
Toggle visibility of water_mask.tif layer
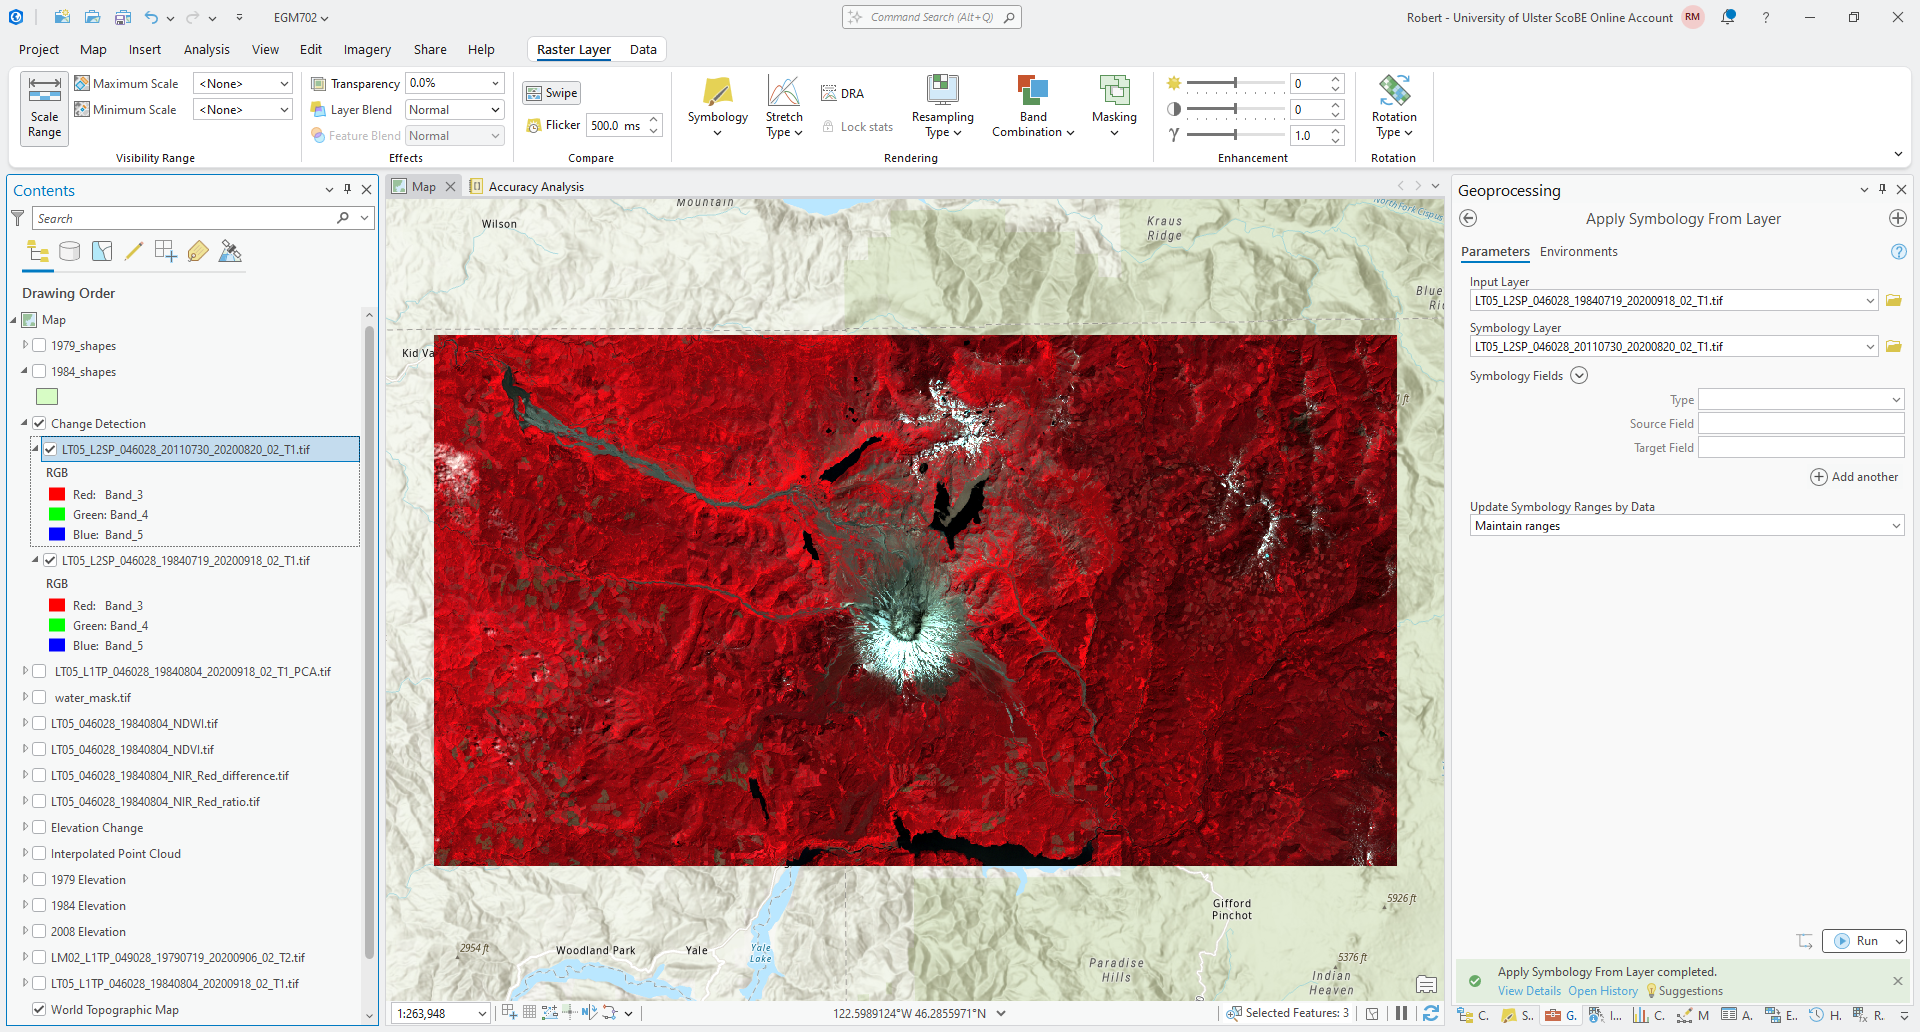40,698
